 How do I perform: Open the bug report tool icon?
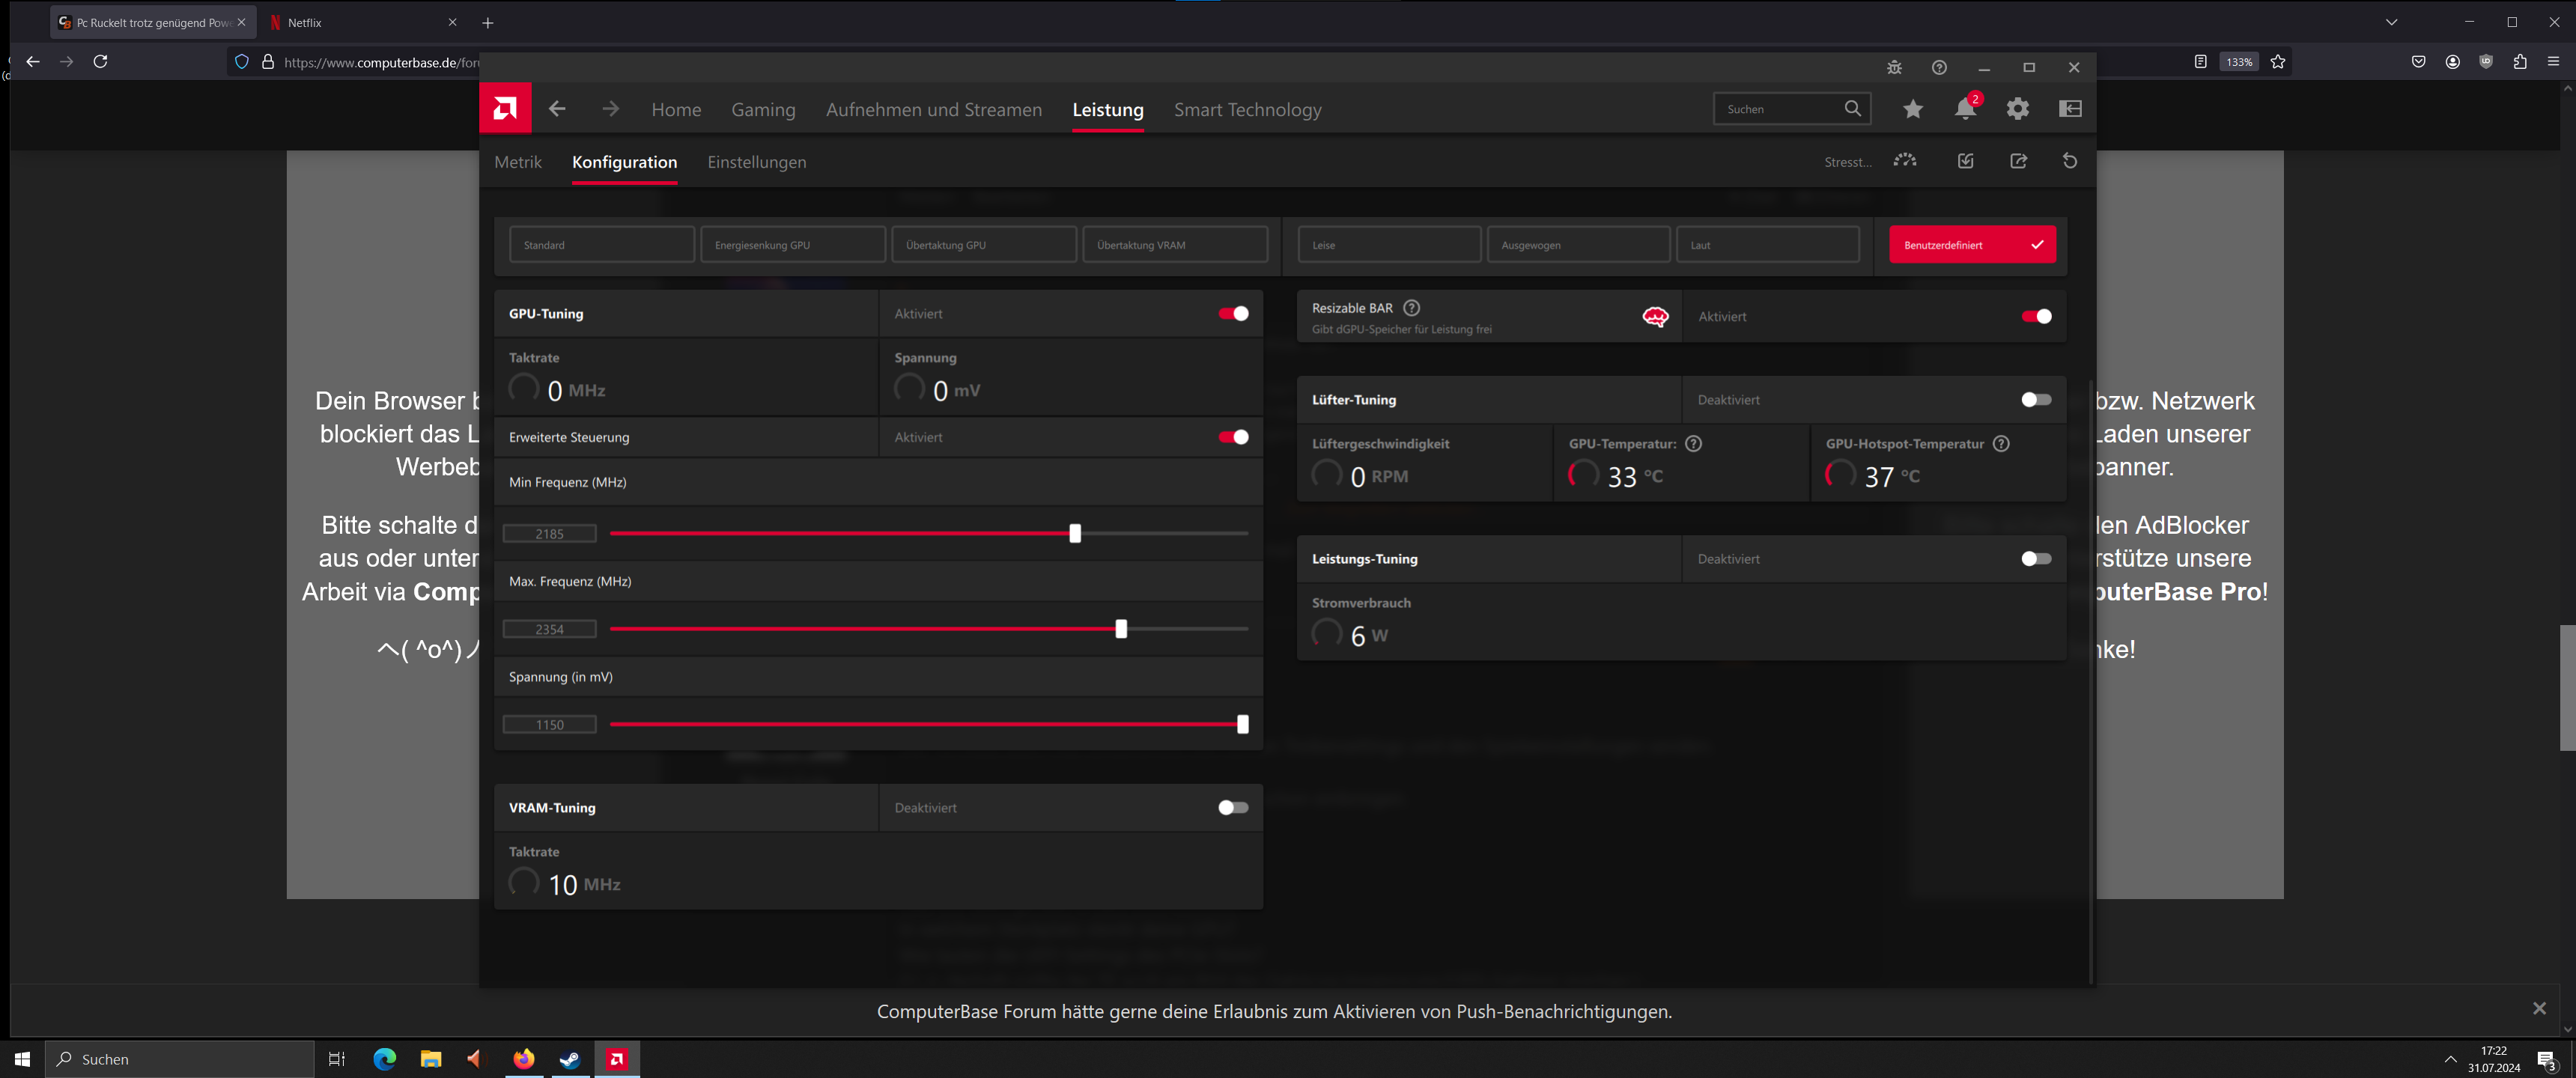1894,67
